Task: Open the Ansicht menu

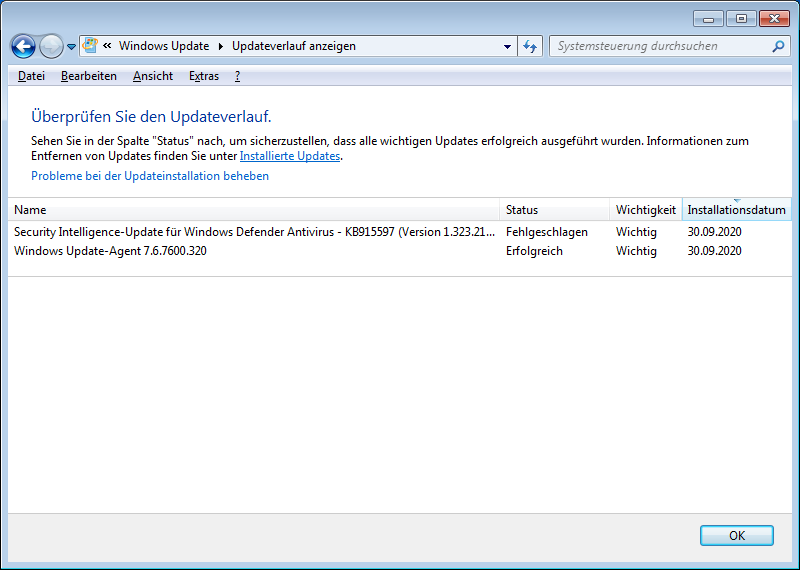Action: click(153, 76)
